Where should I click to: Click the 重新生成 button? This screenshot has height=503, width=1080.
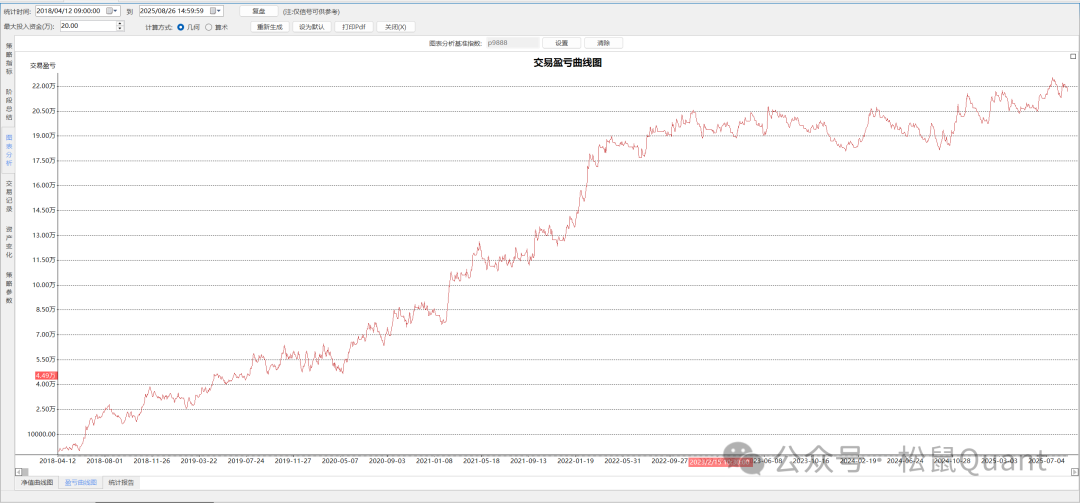pos(269,27)
